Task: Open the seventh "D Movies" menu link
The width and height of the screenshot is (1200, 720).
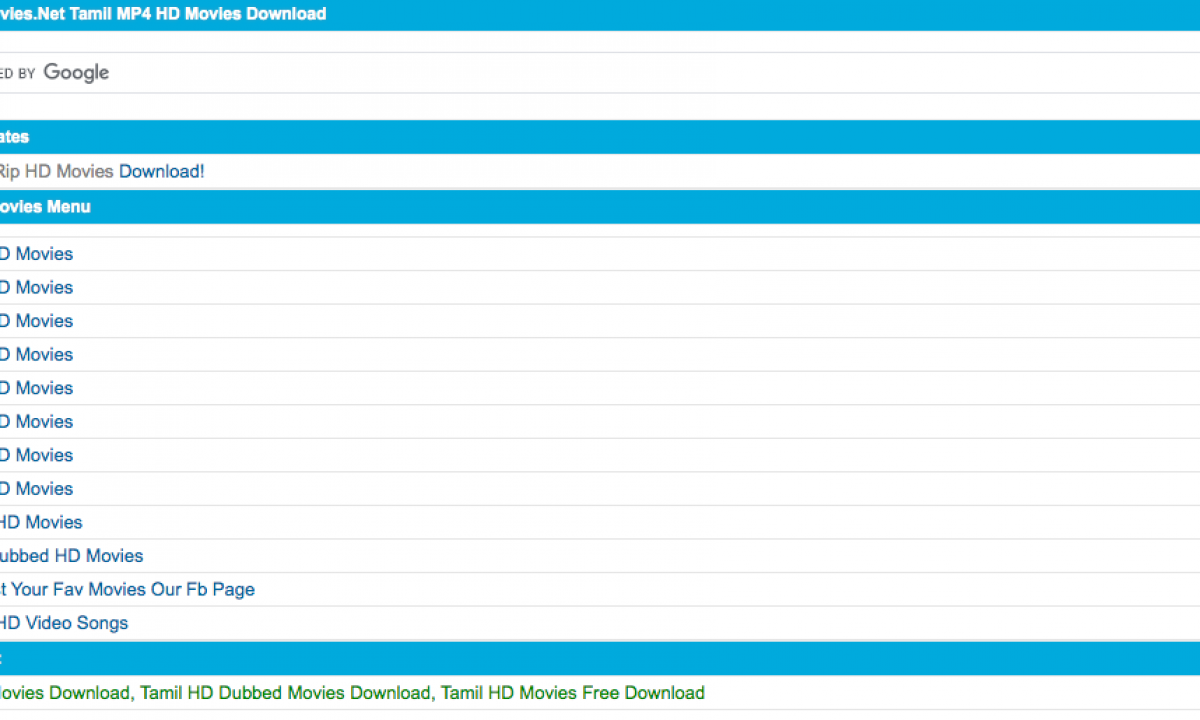Action: coord(37,455)
